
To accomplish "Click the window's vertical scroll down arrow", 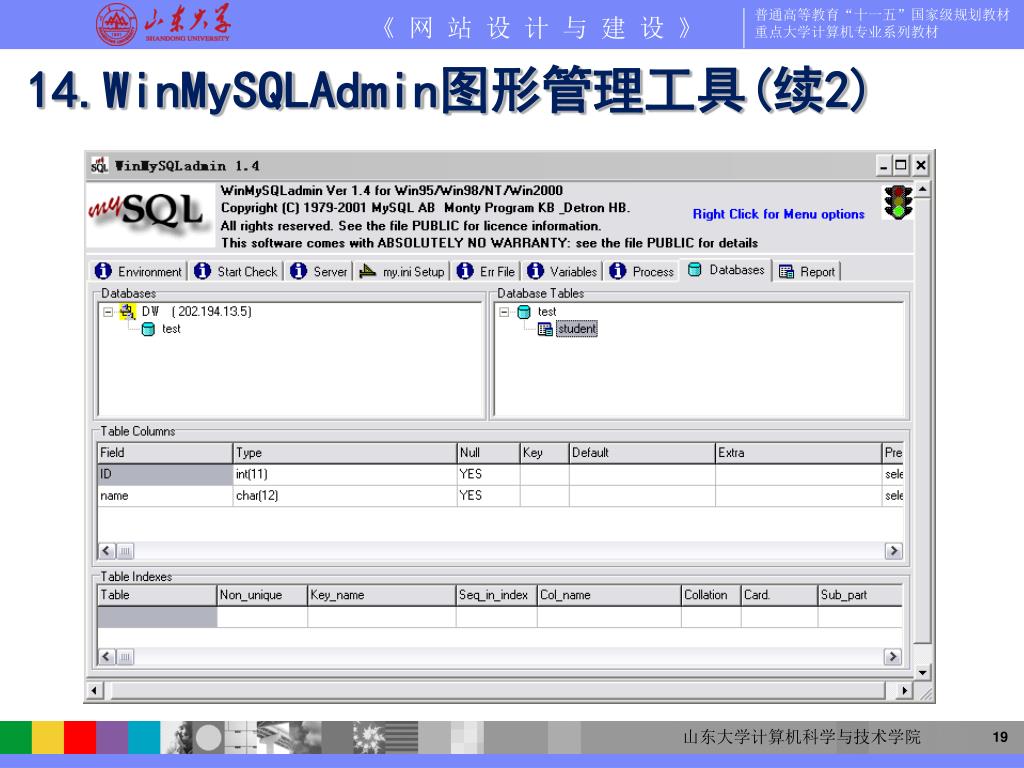I will [x=922, y=672].
